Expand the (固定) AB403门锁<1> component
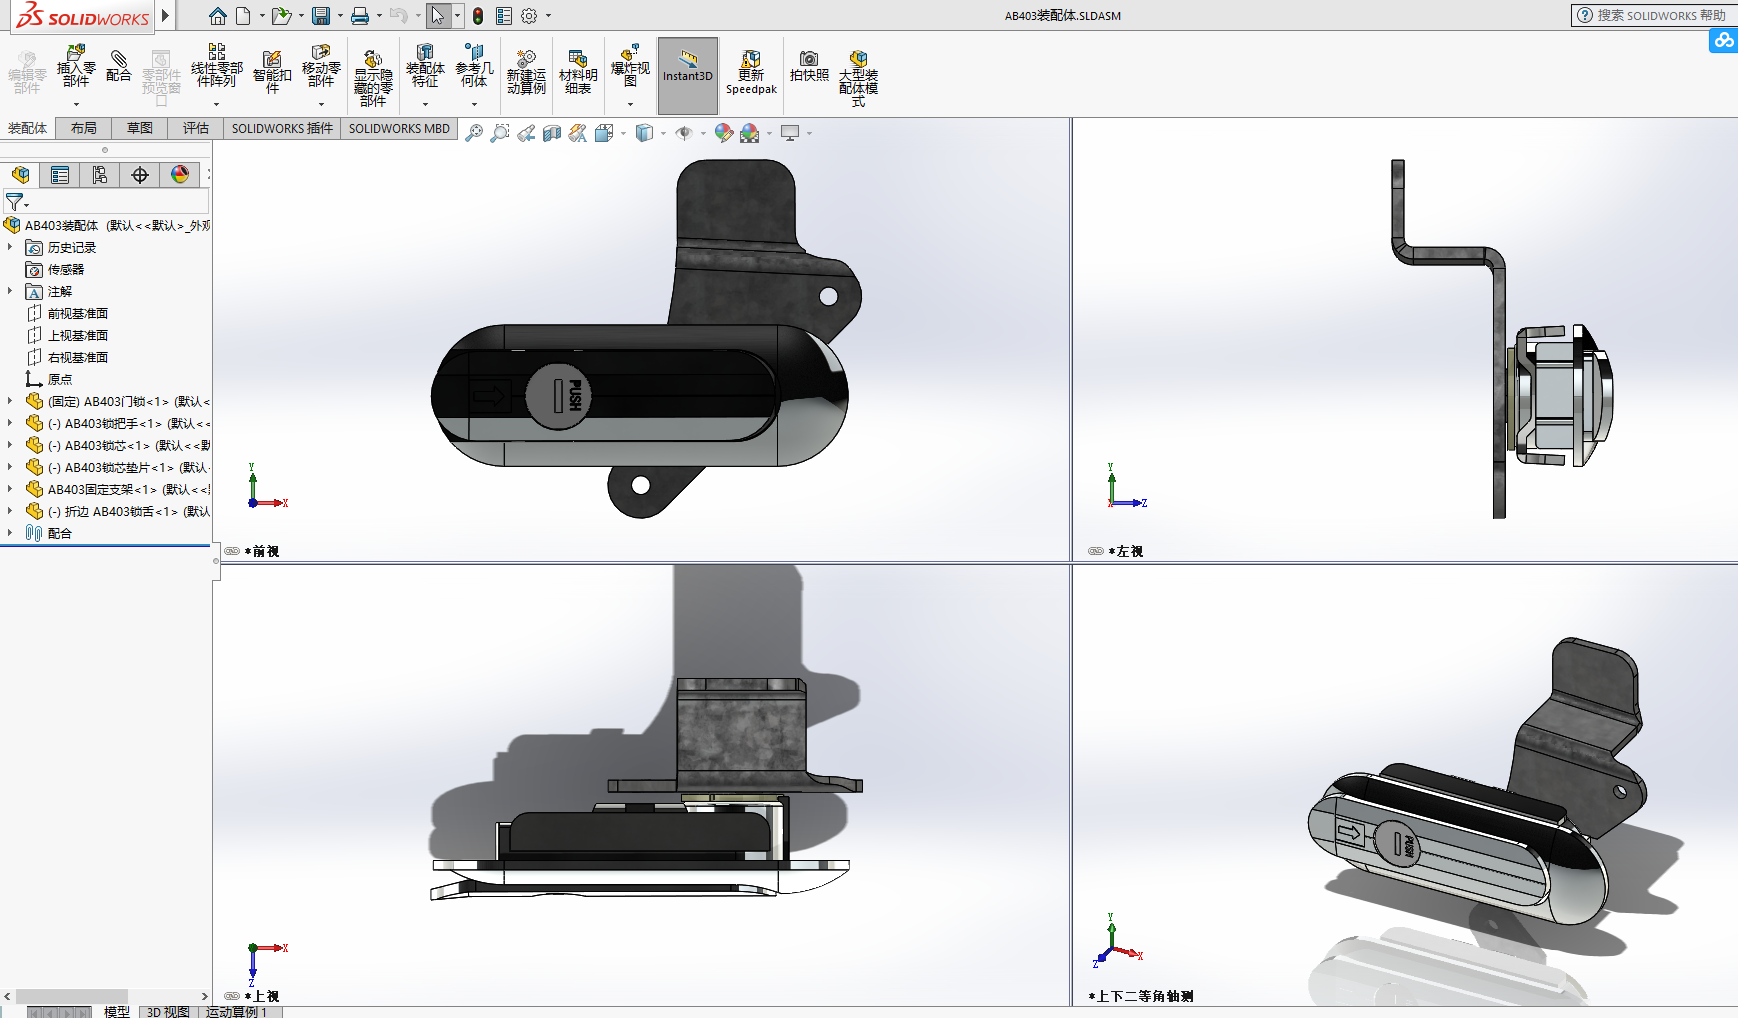The height and width of the screenshot is (1018, 1738). (10, 401)
